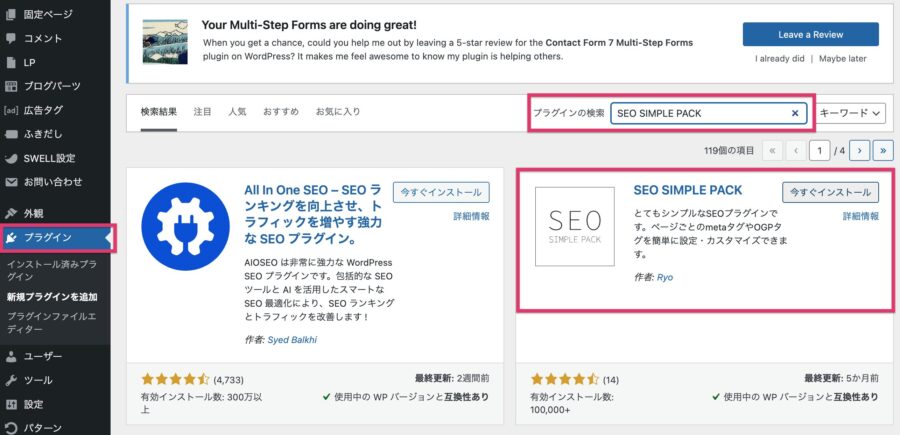Screen dimensions: 900x435
Task: Switch to the 注目 tab
Action: coord(203,112)
